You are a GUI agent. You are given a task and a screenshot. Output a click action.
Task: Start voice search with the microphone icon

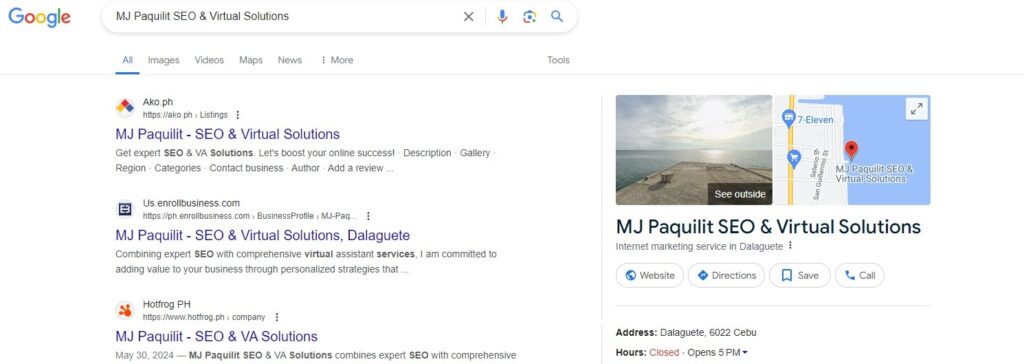tap(502, 16)
